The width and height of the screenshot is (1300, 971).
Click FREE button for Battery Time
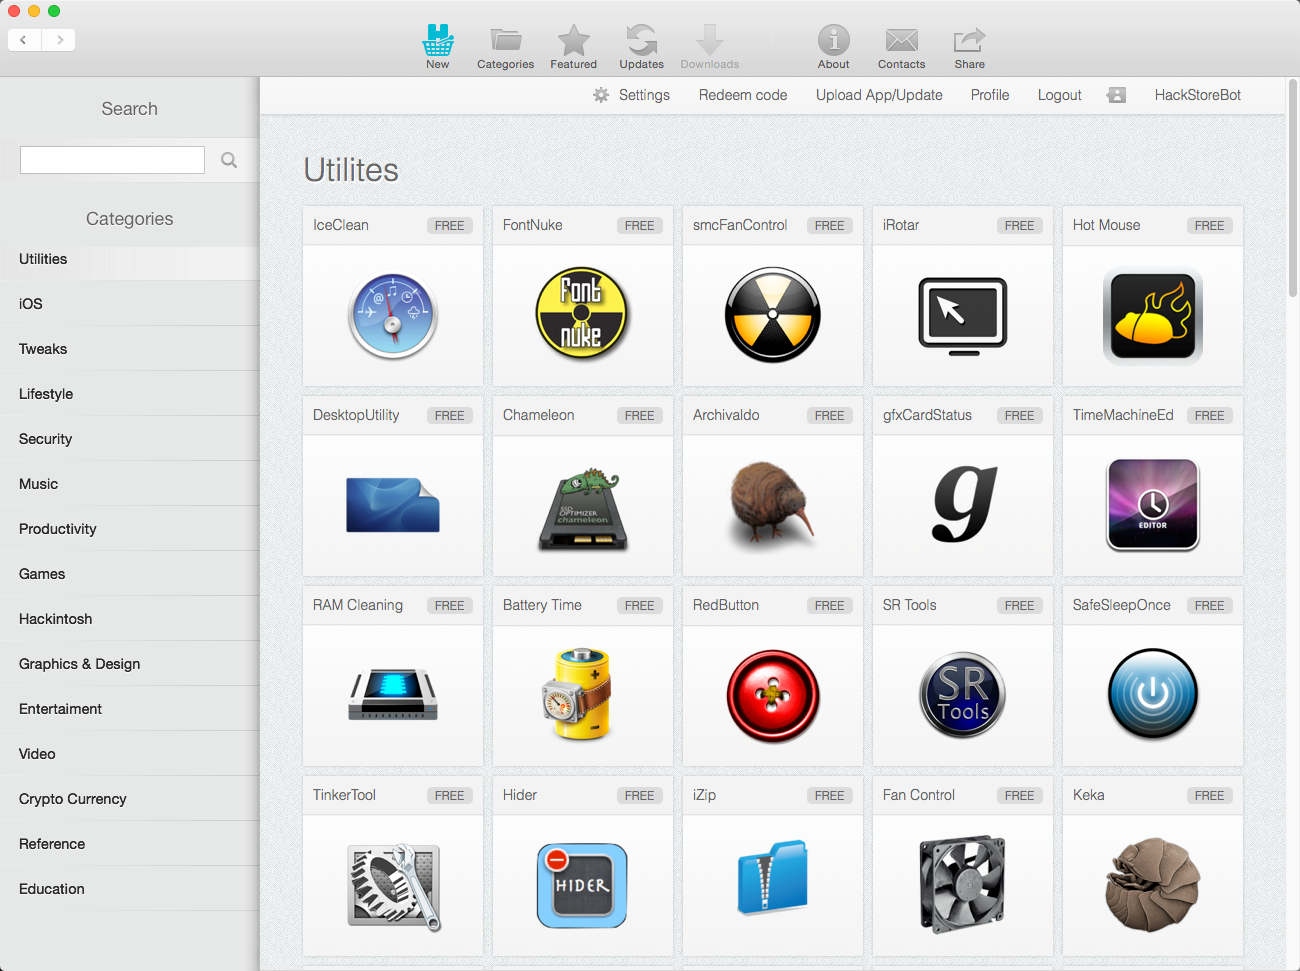[x=640, y=606]
